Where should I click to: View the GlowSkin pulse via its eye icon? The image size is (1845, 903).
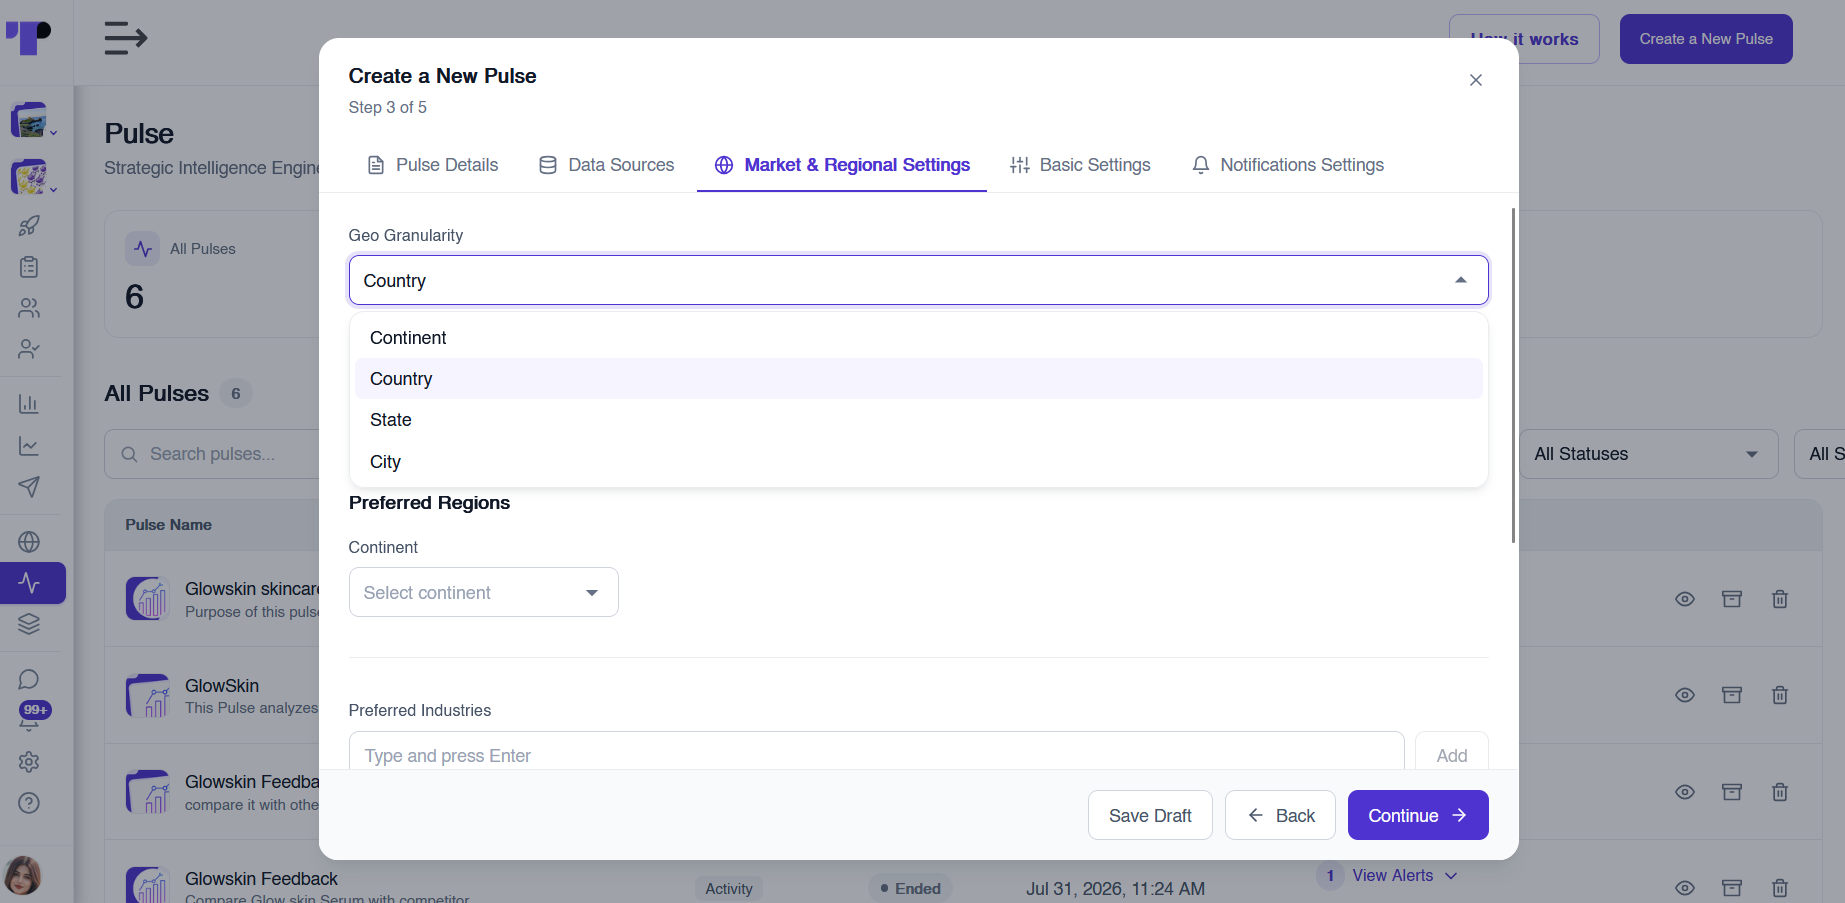tap(1685, 695)
